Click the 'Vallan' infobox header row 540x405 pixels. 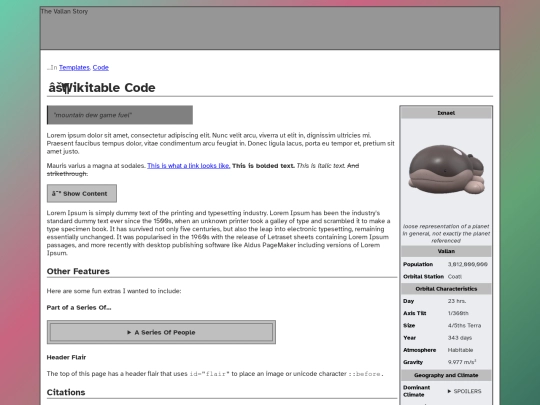[446, 251]
